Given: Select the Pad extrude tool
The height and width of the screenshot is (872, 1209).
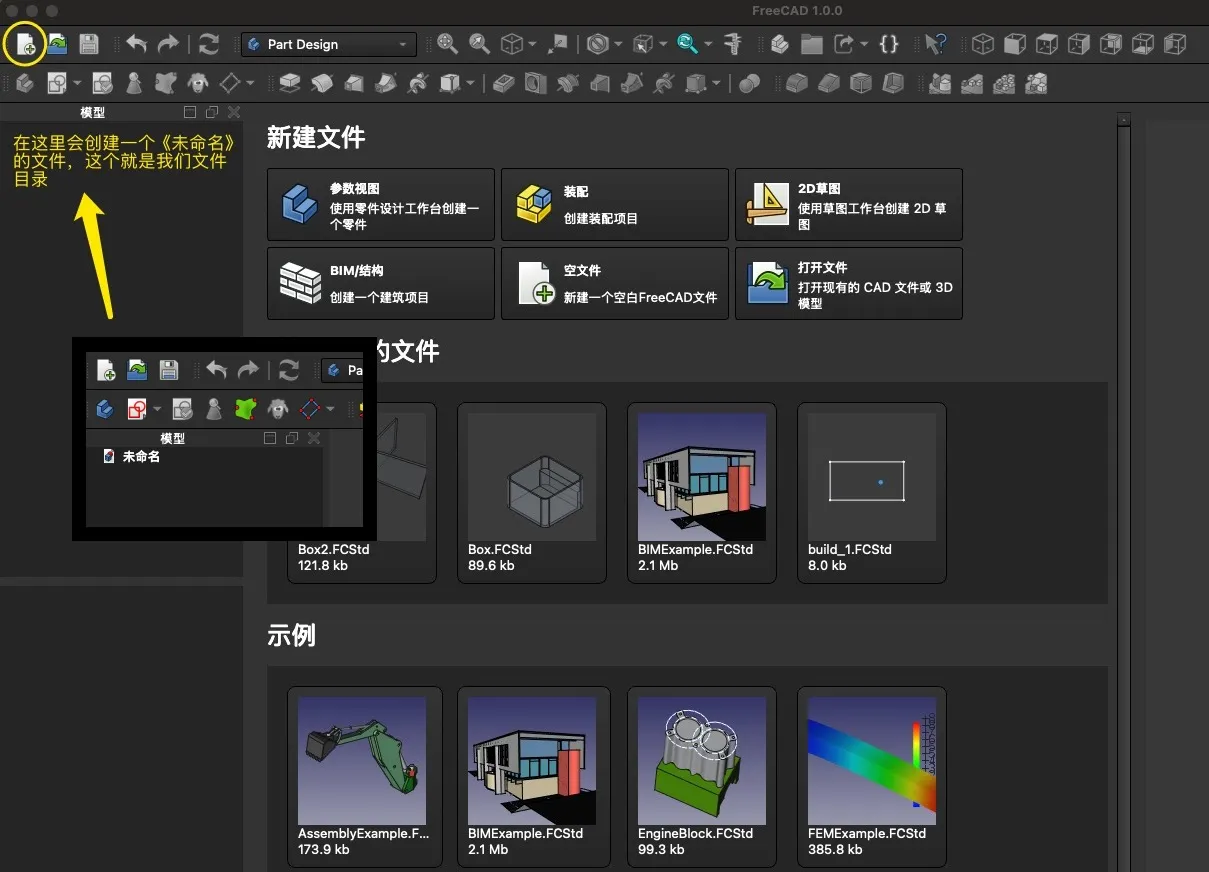Looking at the screenshot, I should 289,83.
